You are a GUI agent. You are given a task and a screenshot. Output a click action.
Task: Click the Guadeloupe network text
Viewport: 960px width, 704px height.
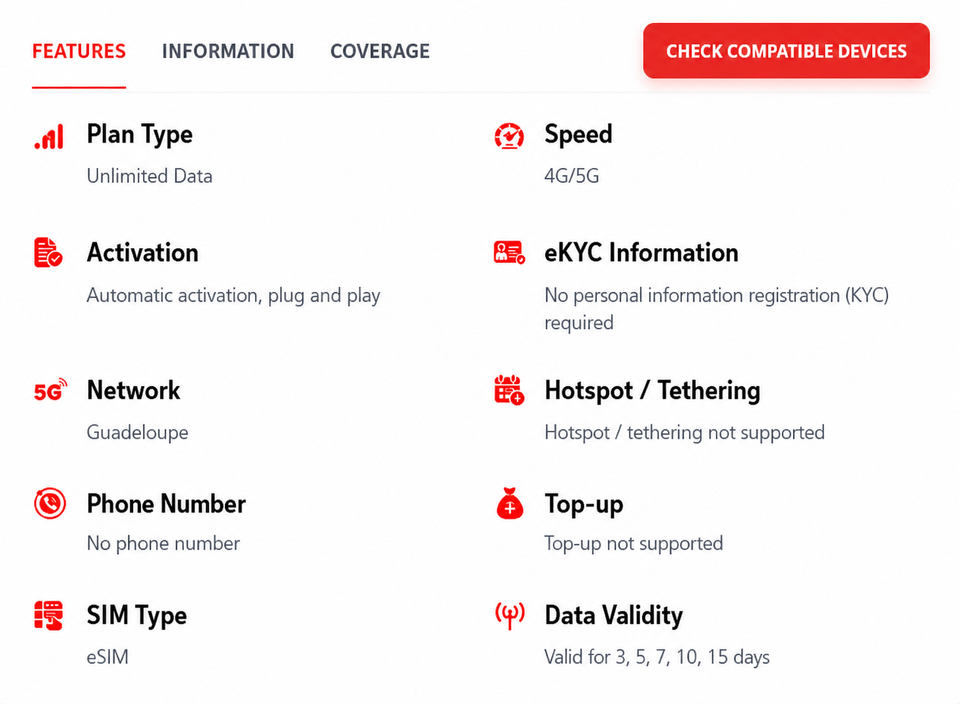click(138, 433)
